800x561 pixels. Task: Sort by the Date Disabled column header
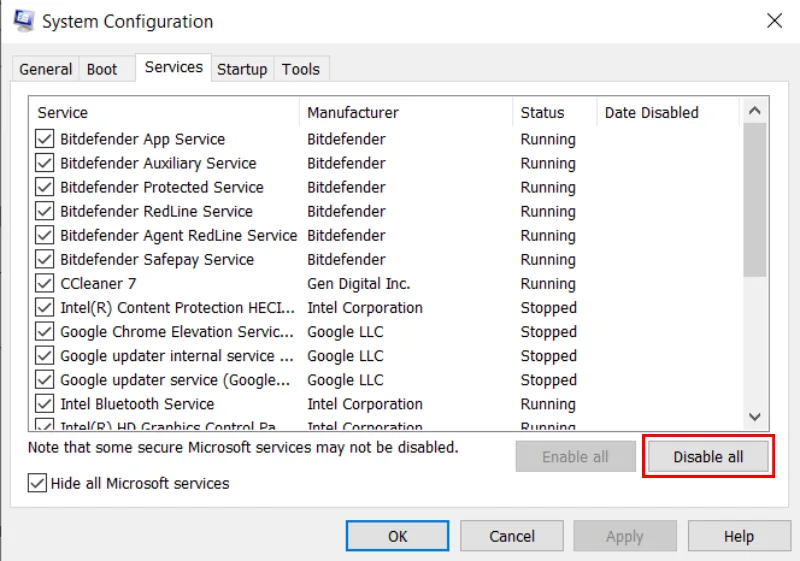click(x=667, y=112)
